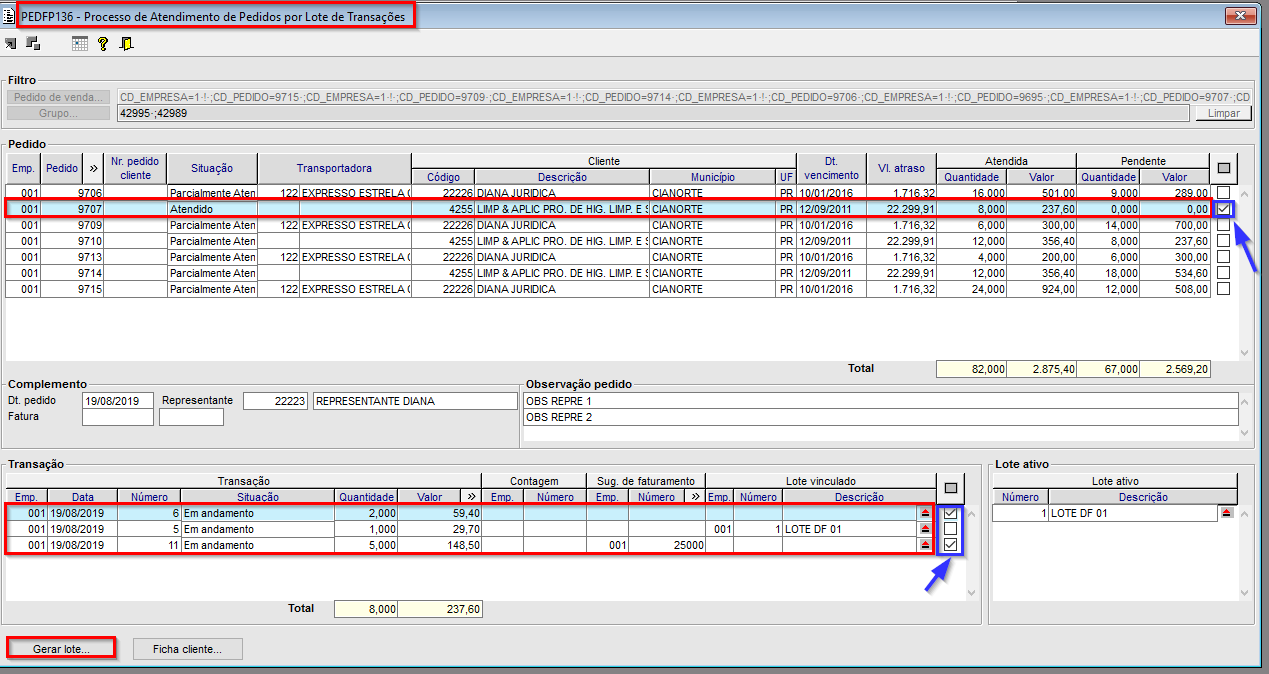Click Pedido grid scrollbar down arrow
The image size is (1269, 674).
point(1245,352)
